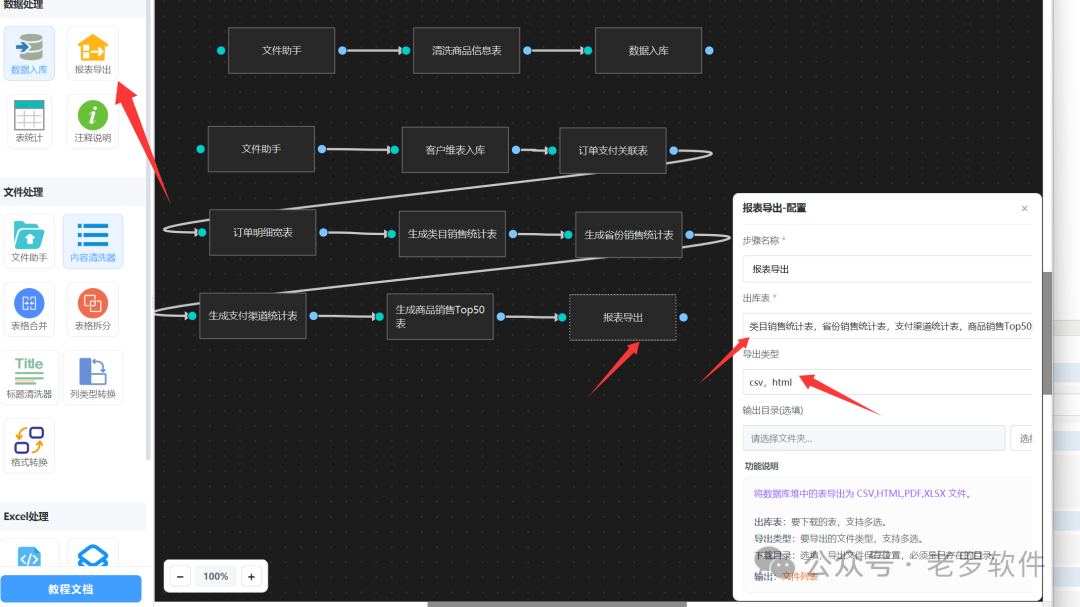This screenshot has height=607, width=1080.
Task: Click the 步骤名称 input field
Action: coord(888,269)
